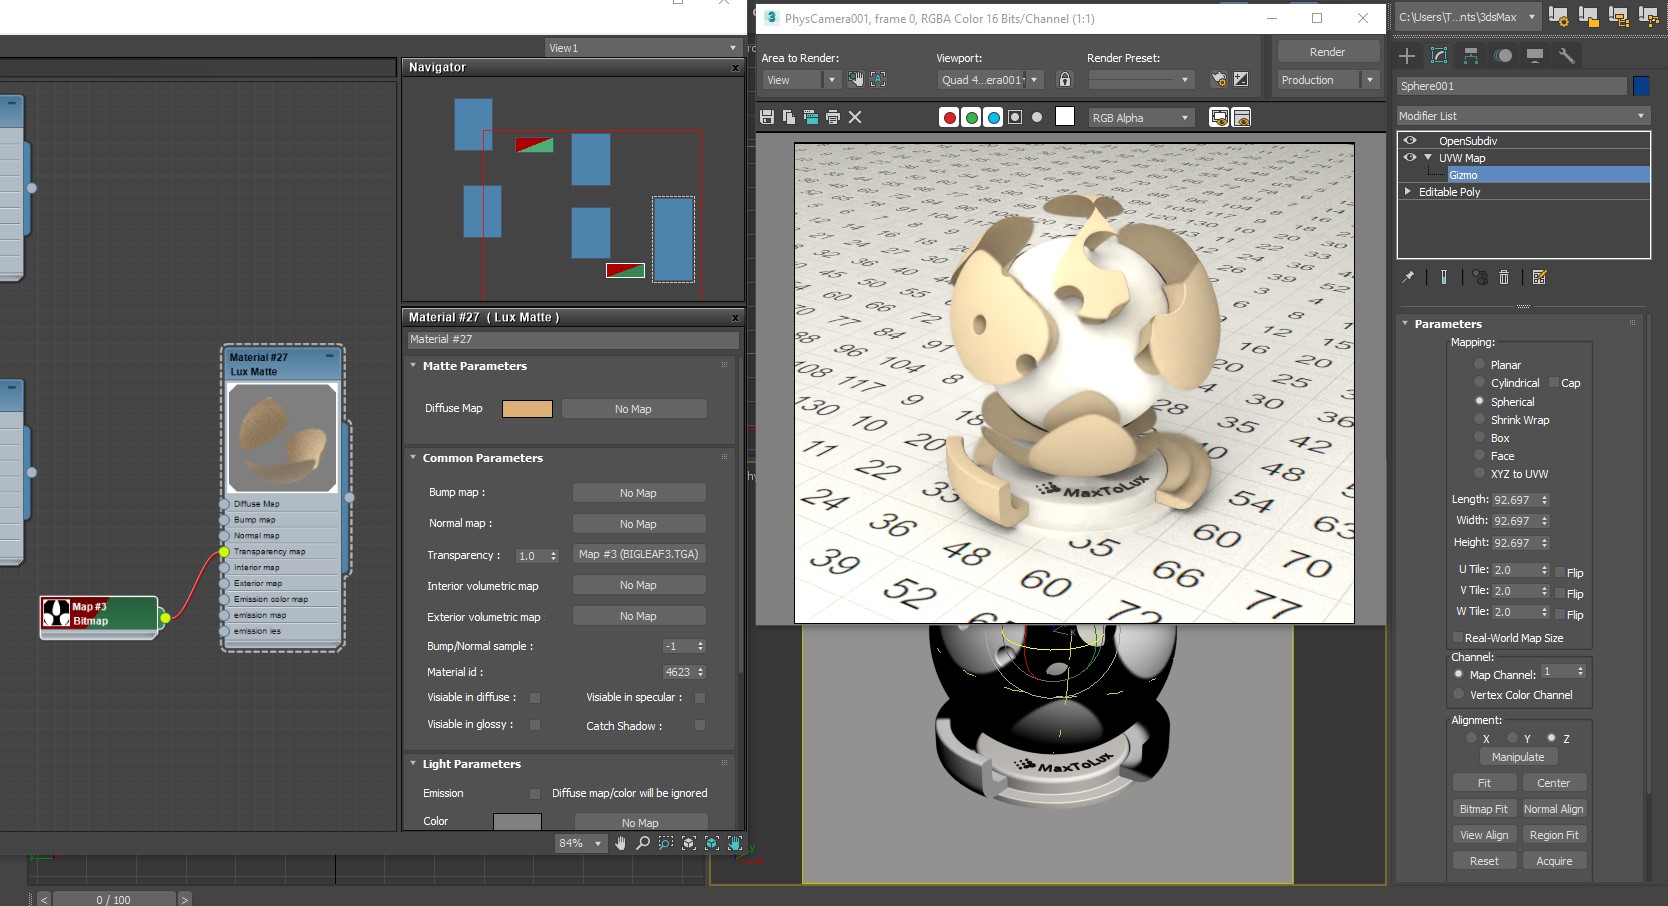Open the RGB Alpha channel dropdown
The width and height of the screenshot is (1668, 906).
(1141, 118)
